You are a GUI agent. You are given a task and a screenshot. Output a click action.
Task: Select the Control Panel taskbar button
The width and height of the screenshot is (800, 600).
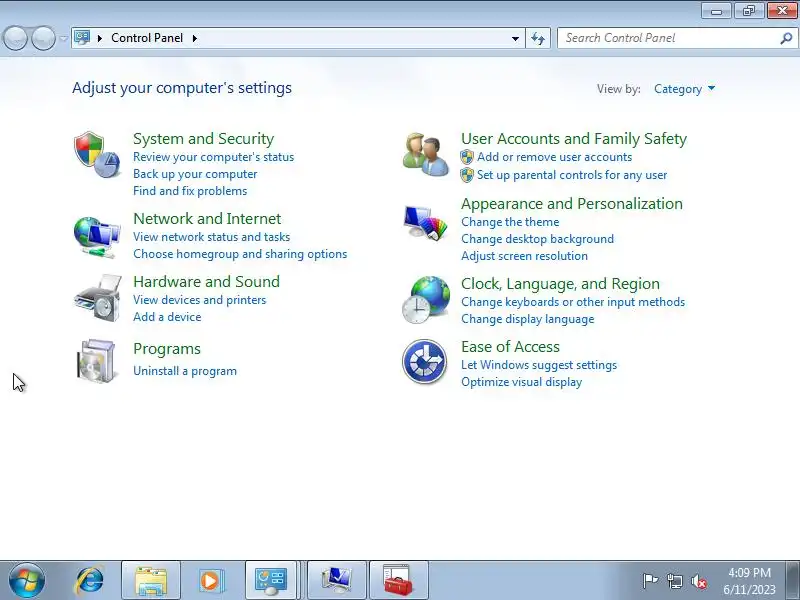point(271,580)
